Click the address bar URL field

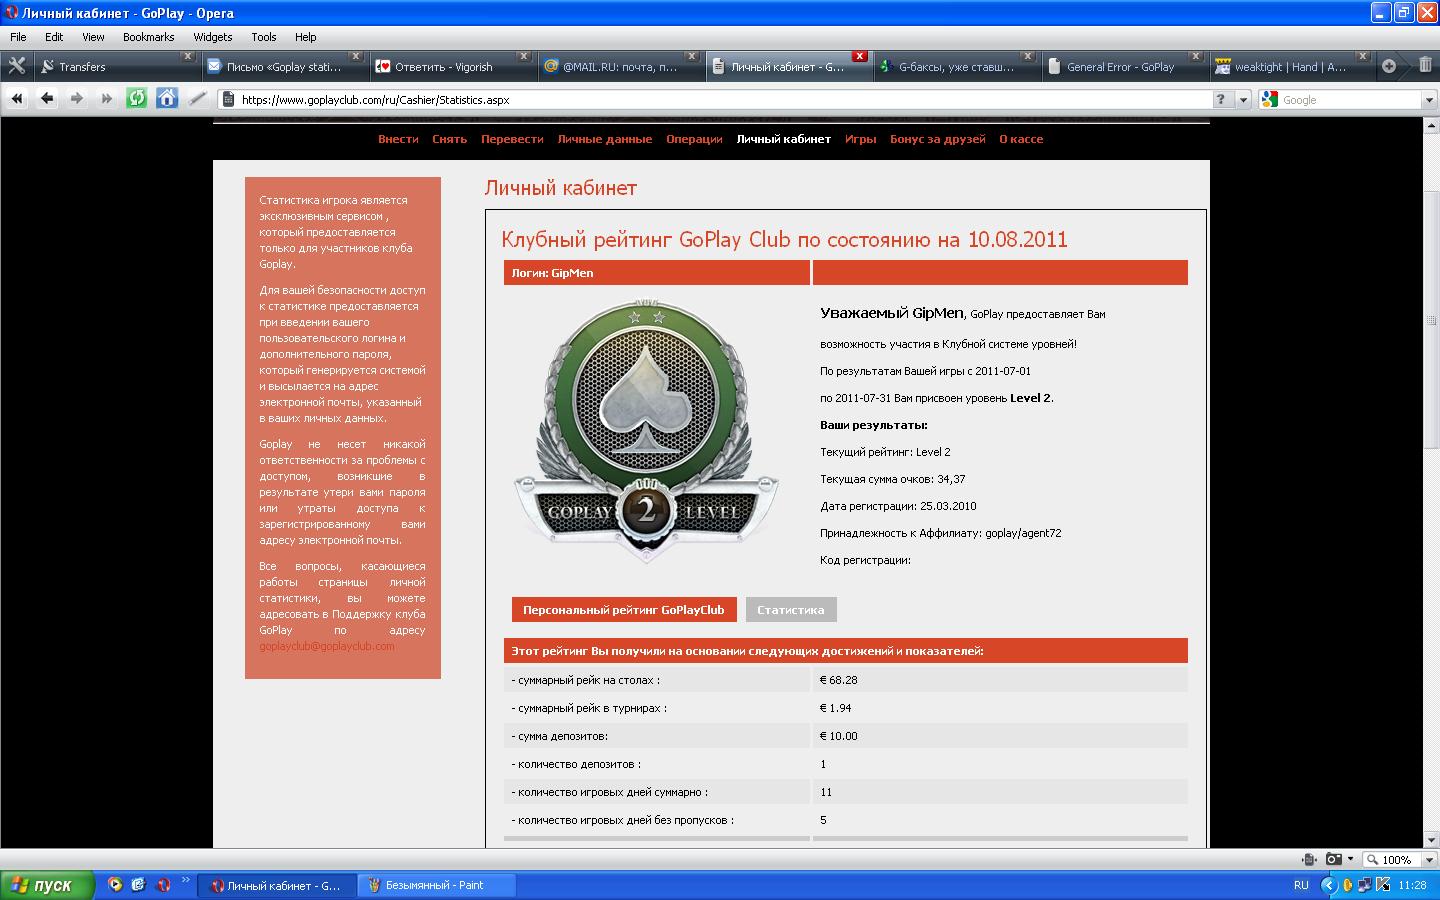[x=700, y=100]
